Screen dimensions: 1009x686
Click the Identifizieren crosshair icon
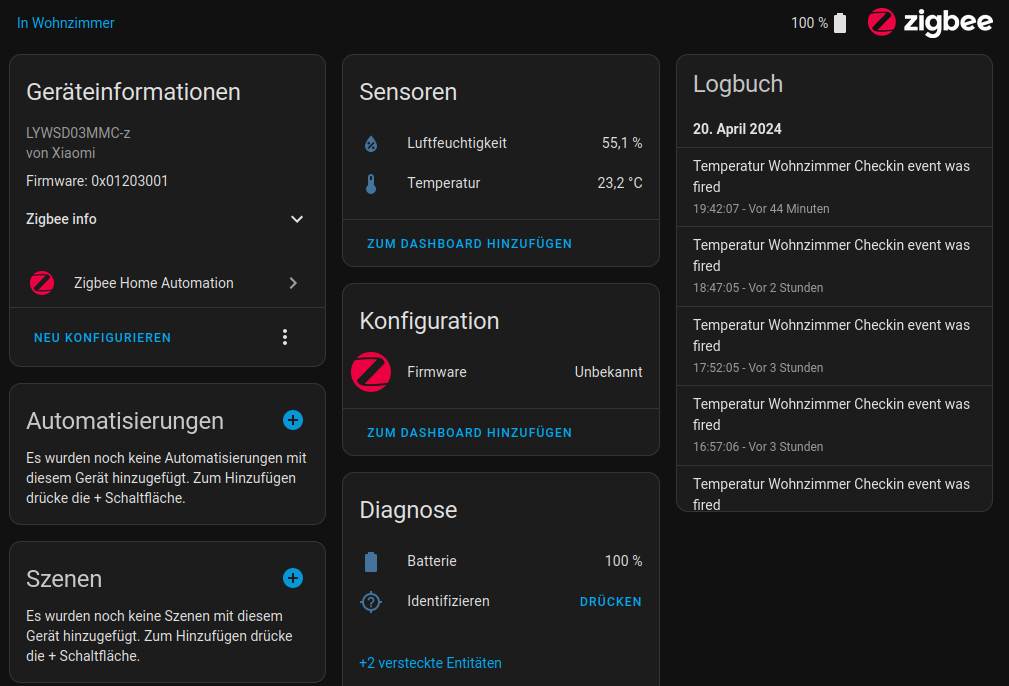371,602
